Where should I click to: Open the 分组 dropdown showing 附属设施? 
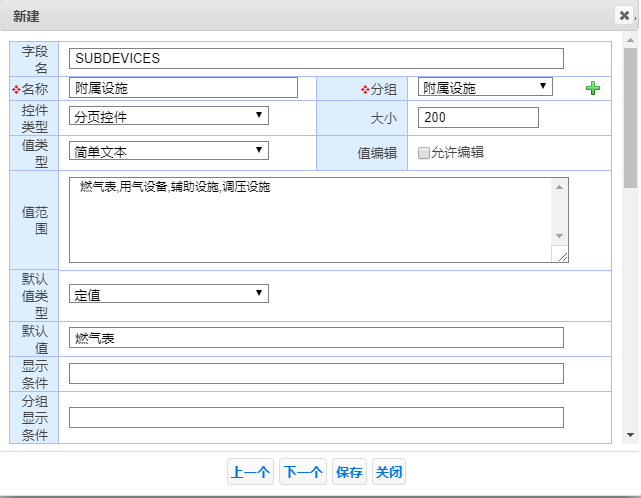click(x=485, y=87)
